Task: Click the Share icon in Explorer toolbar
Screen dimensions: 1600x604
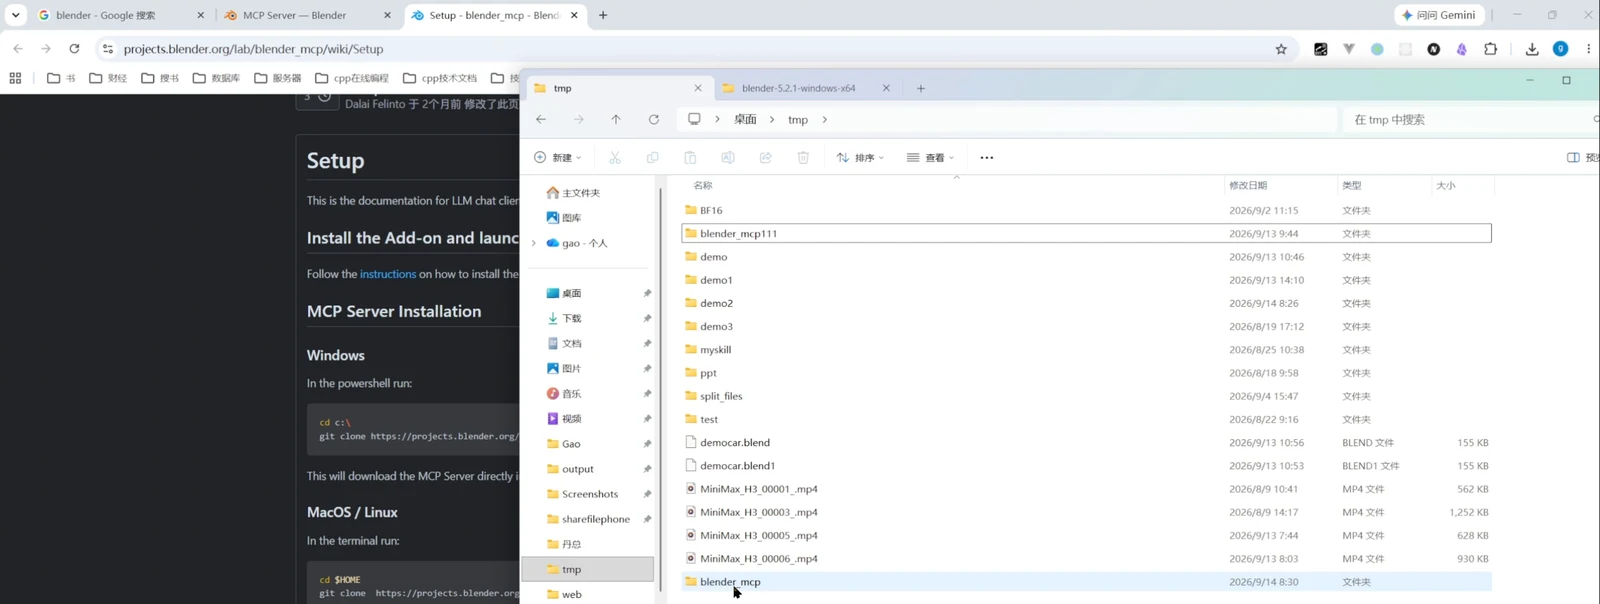Action: [x=766, y=158]
